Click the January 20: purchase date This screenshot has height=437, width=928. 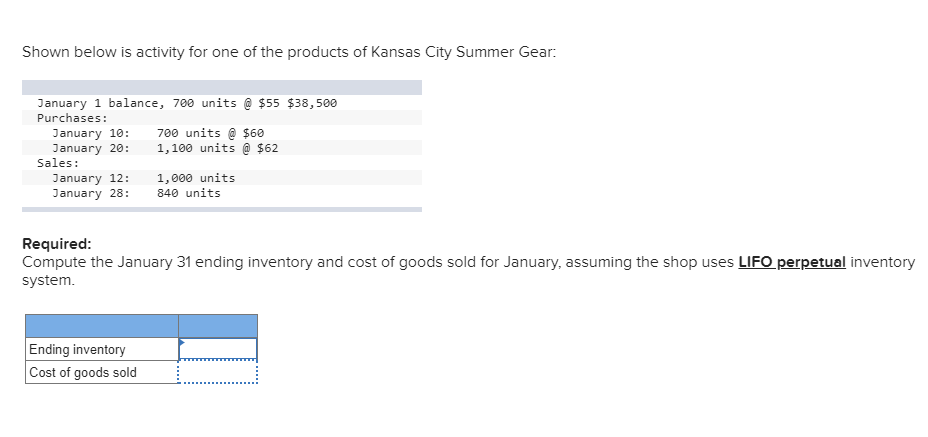coord(91,148)
